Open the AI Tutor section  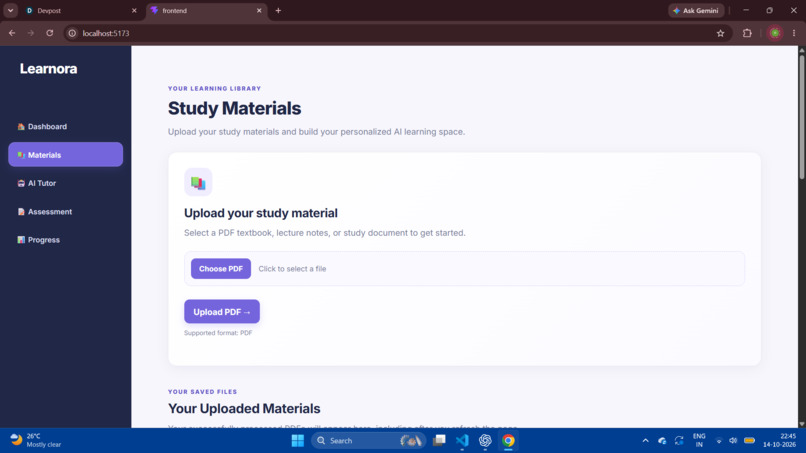pyautogui.click(x=65, y=183)
